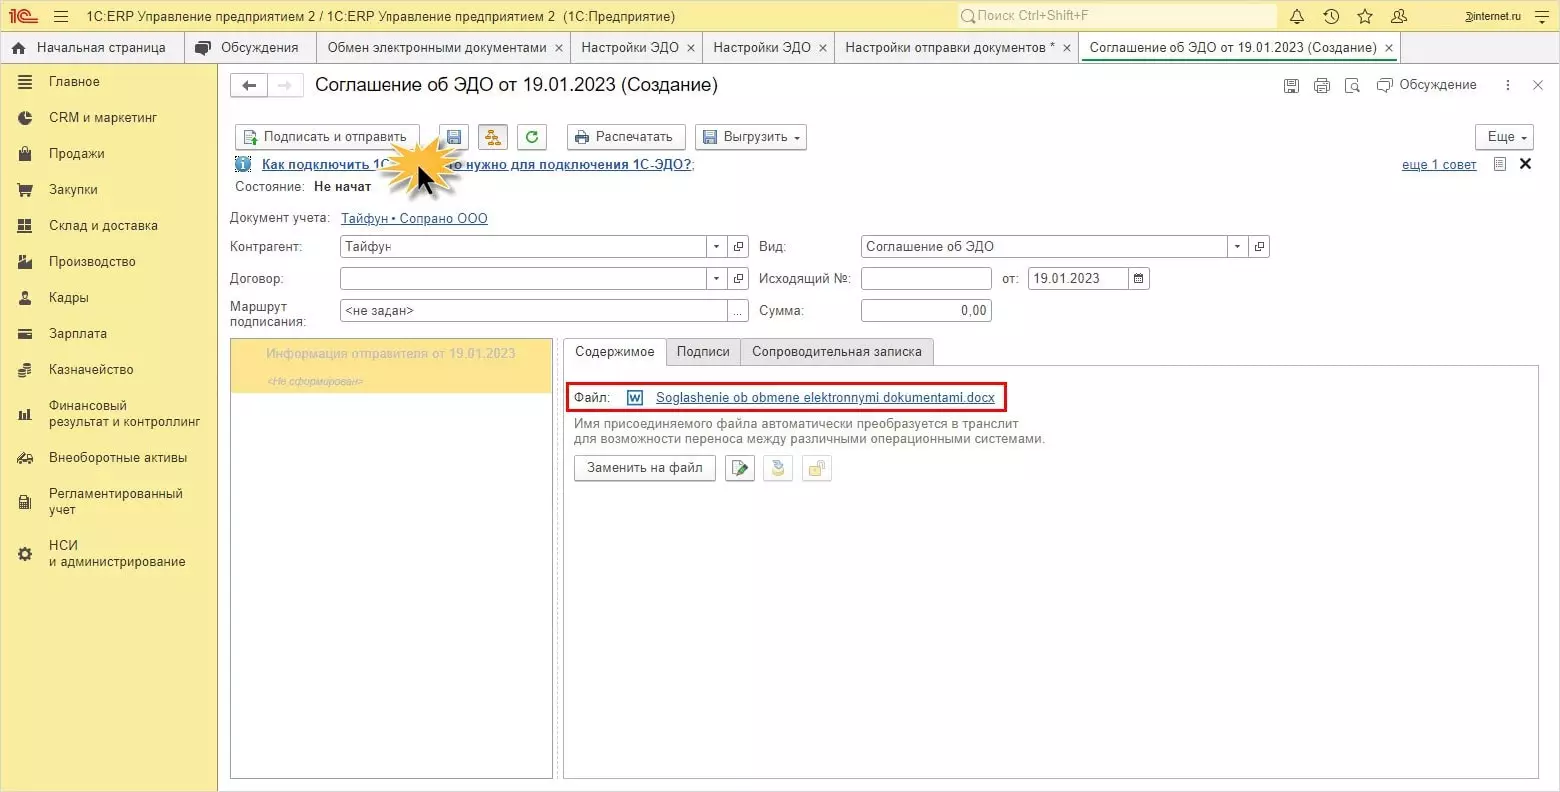Switch to the Подписи tab
This screenshot has width=1560, height=792.
(x=703, y=352)
